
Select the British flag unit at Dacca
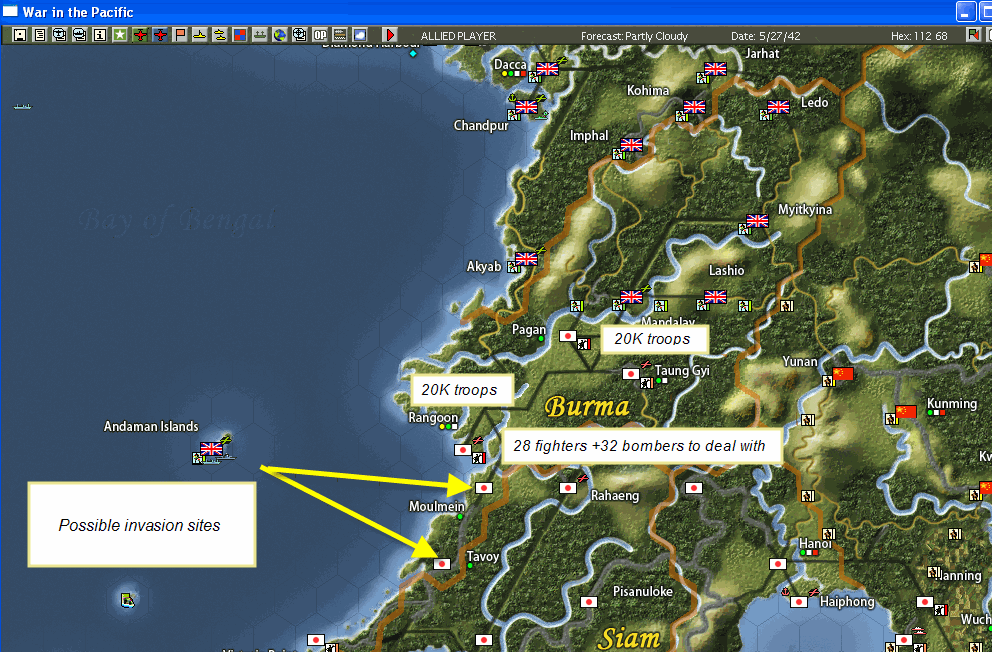(547, 69)
